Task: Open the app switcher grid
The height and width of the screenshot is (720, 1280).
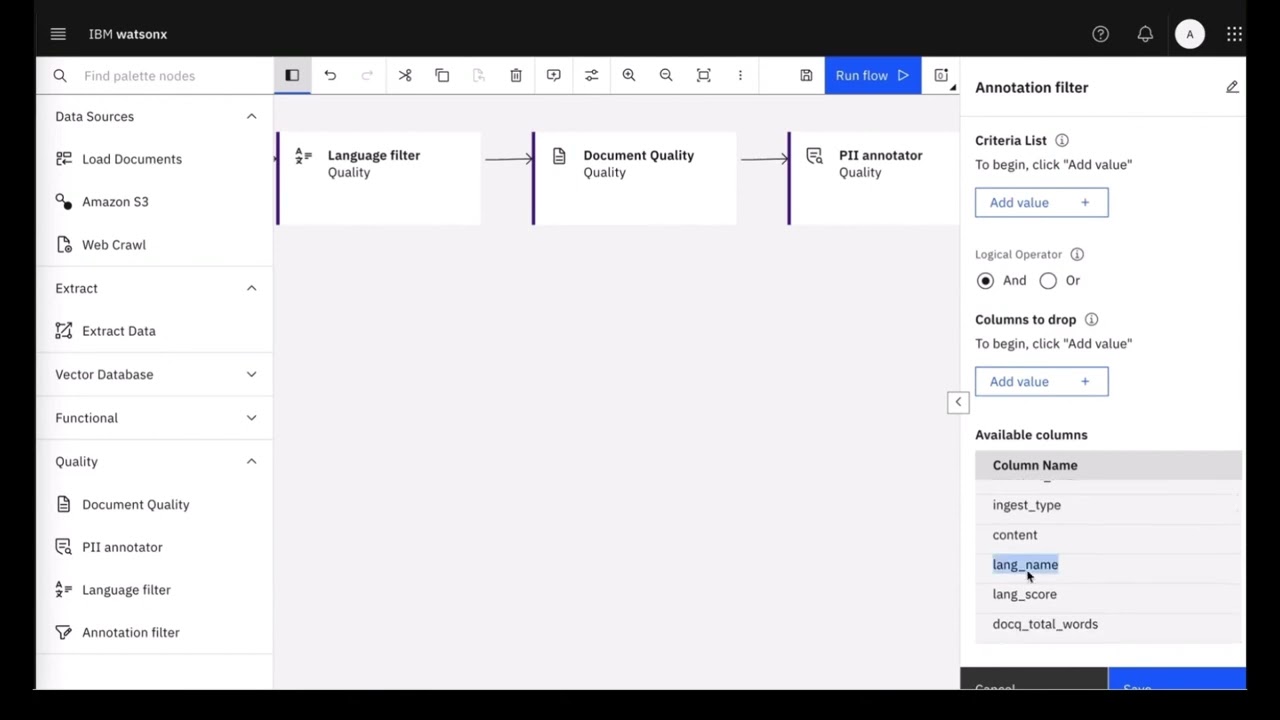Action: pyautogui.click(x=1234, y=34)
